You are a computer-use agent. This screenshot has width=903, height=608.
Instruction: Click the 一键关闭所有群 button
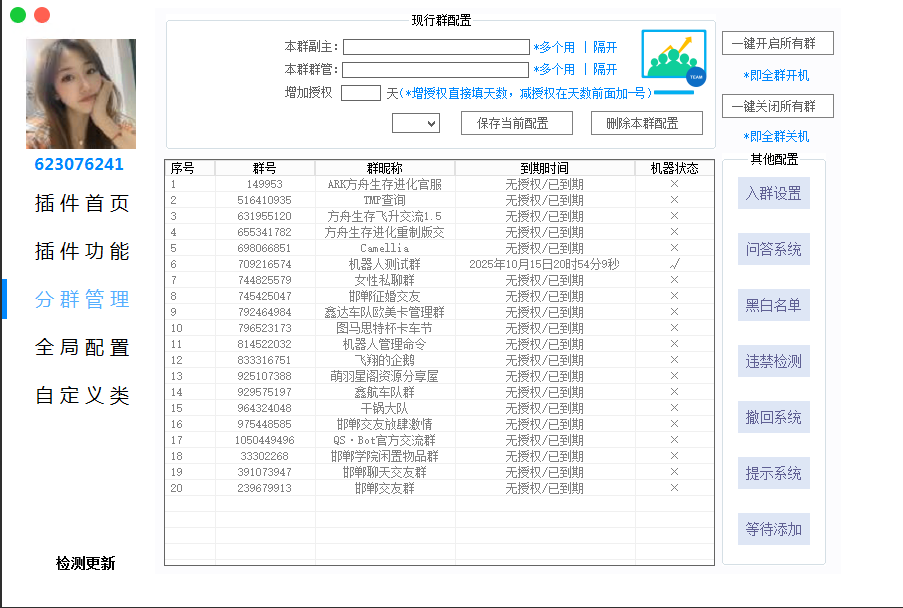point(778,106)
